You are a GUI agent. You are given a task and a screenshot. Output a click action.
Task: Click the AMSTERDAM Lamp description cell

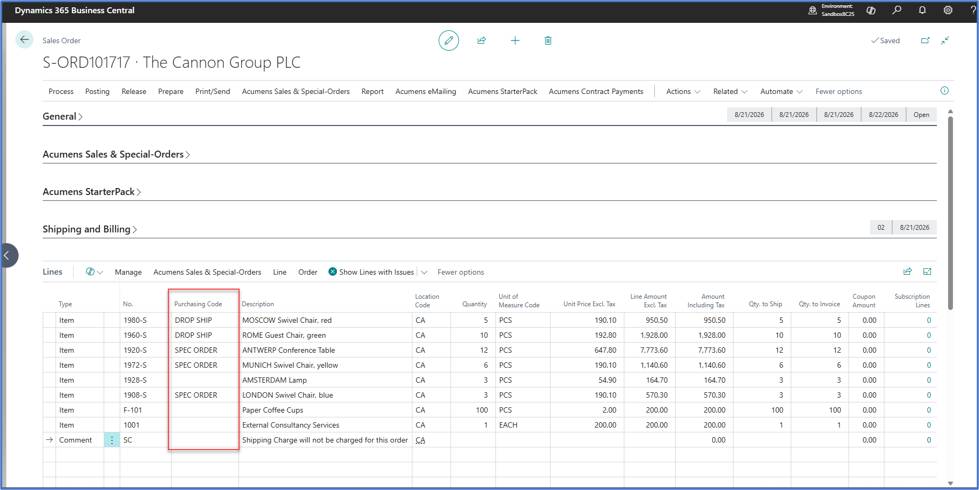pyautogui.click(x=325, y=380)
